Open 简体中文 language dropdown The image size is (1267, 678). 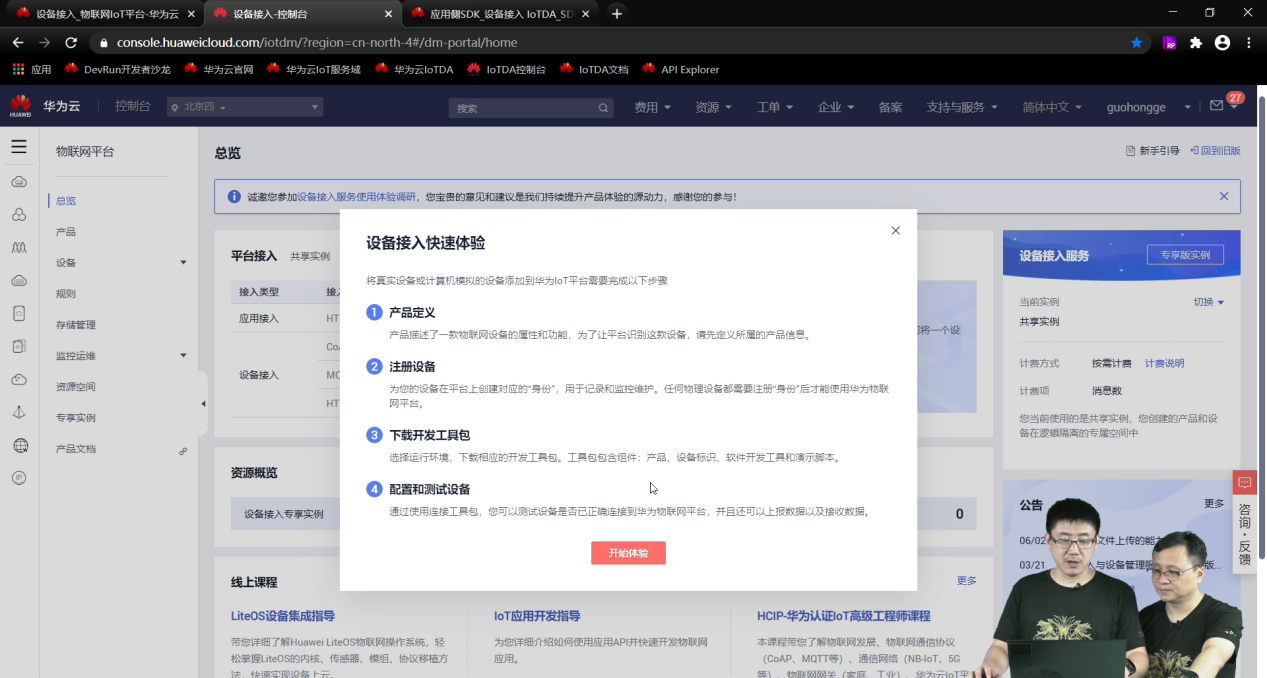pos(1053,107)
